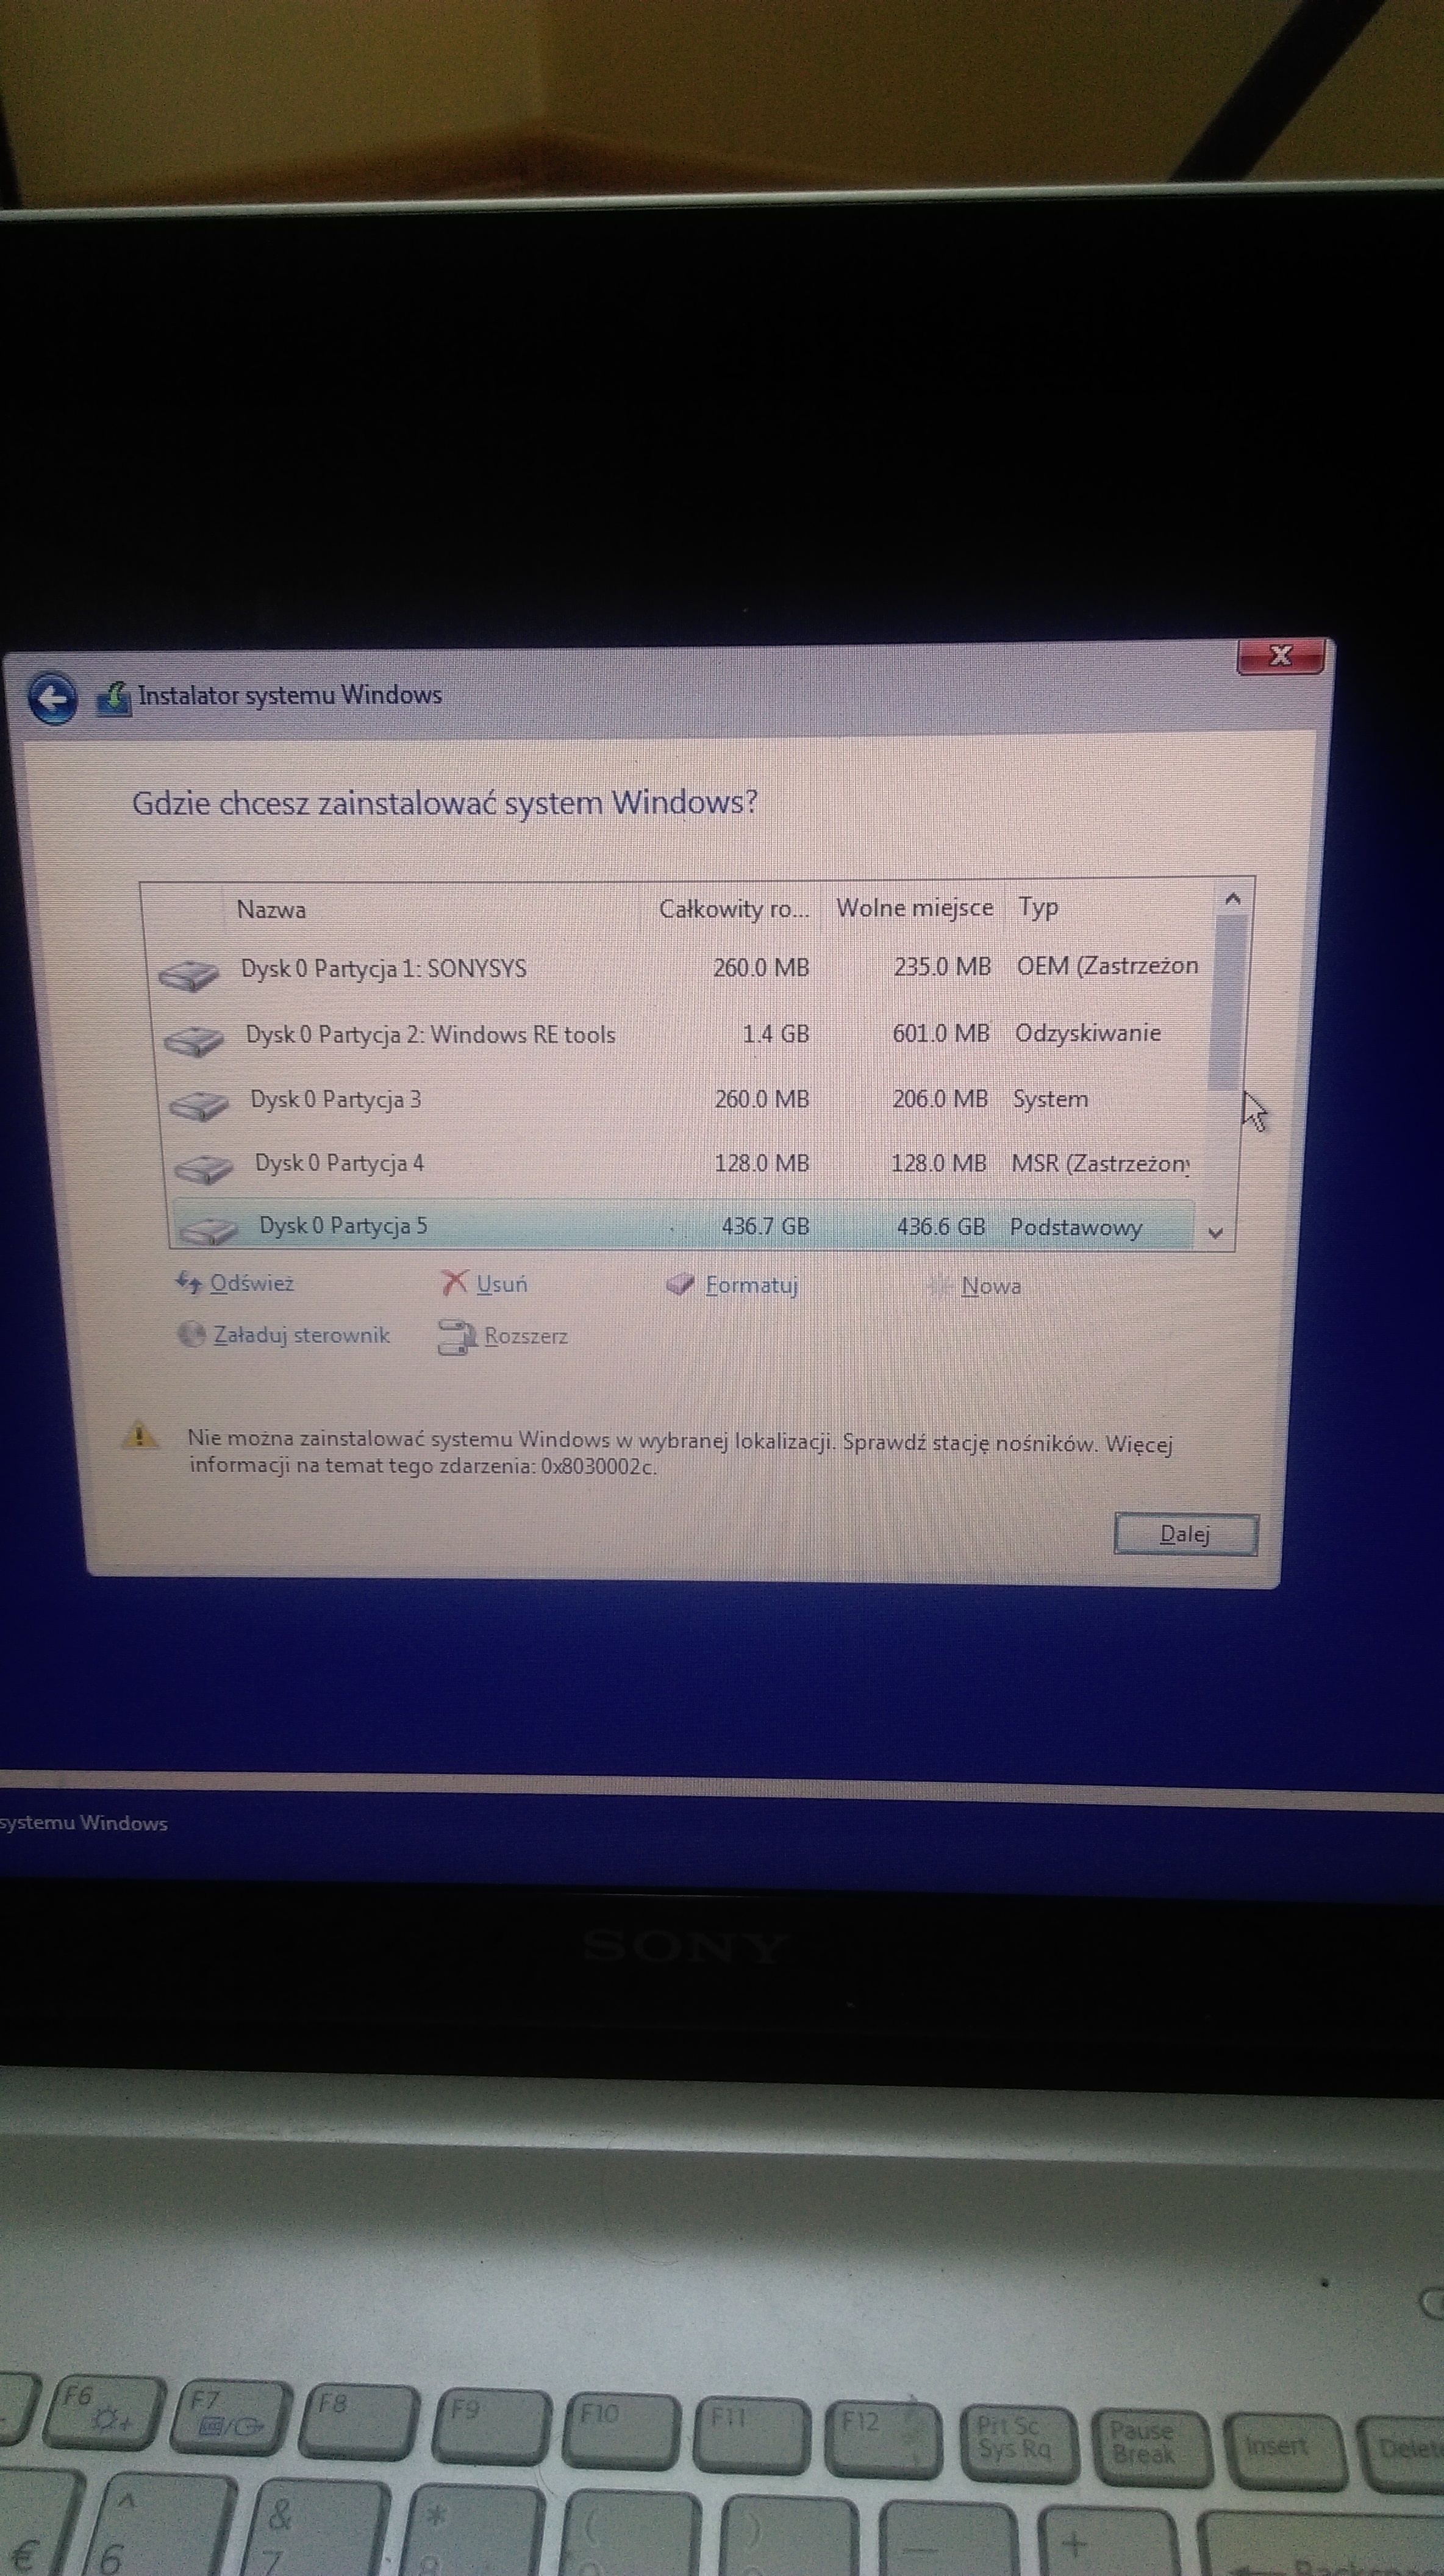
Task: Sort by the Wolne miejsce column header
Action: click(914, 907)
